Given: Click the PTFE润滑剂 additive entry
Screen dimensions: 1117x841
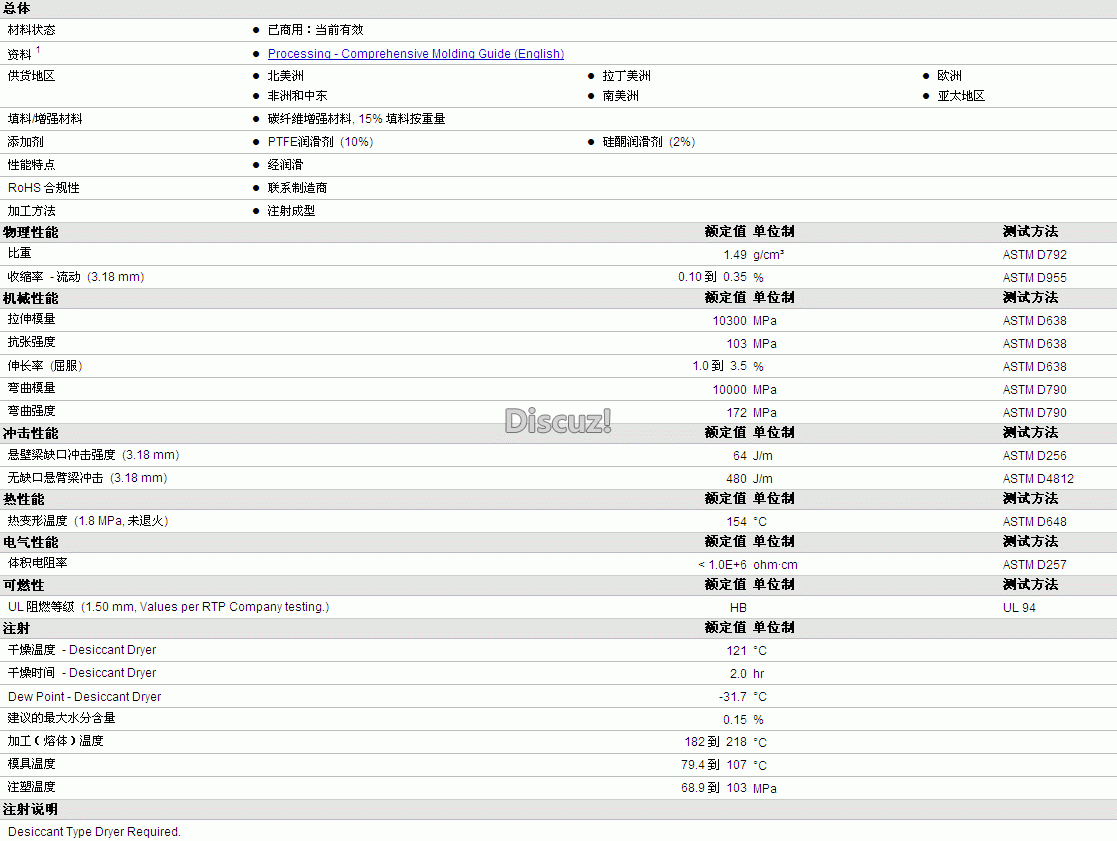Looking at the screenshot, I should tap(320, 142).
